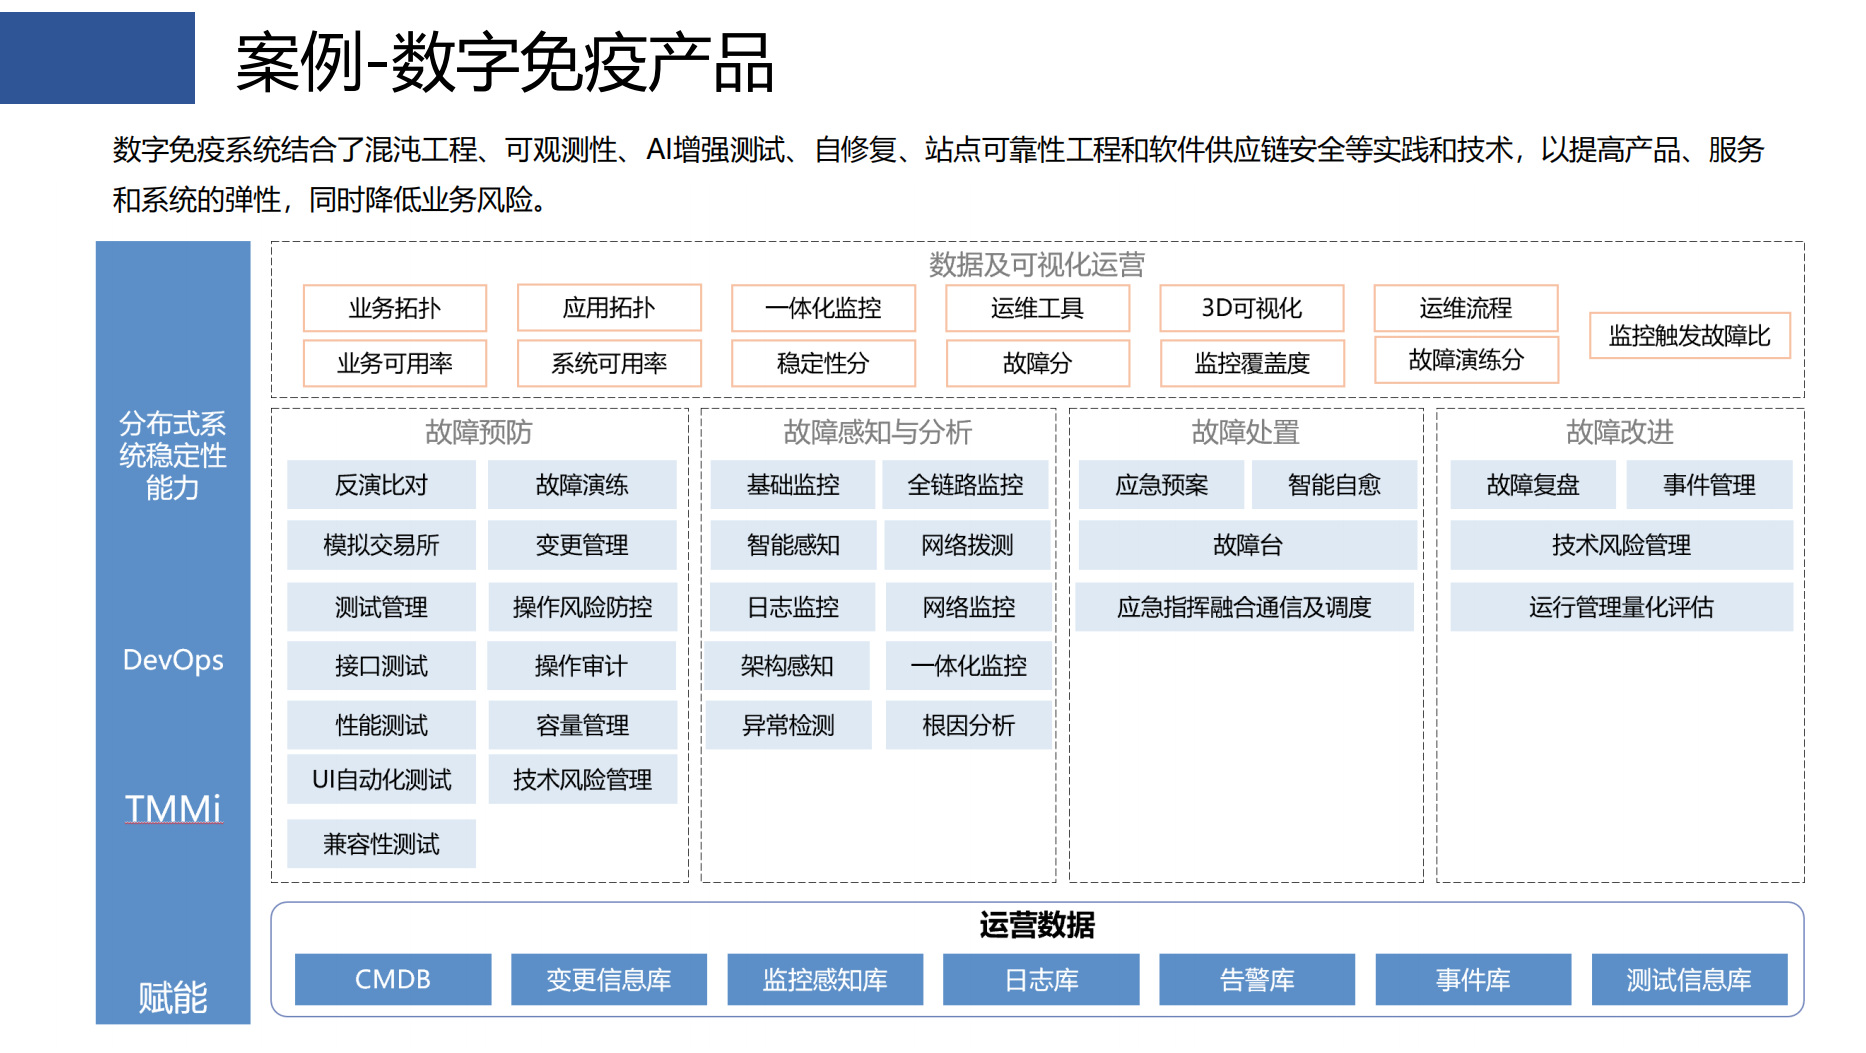Viewport: 1866px width, 1053px height.
Task: Select the 测试信息库 data box
Action: (1688, 979)
